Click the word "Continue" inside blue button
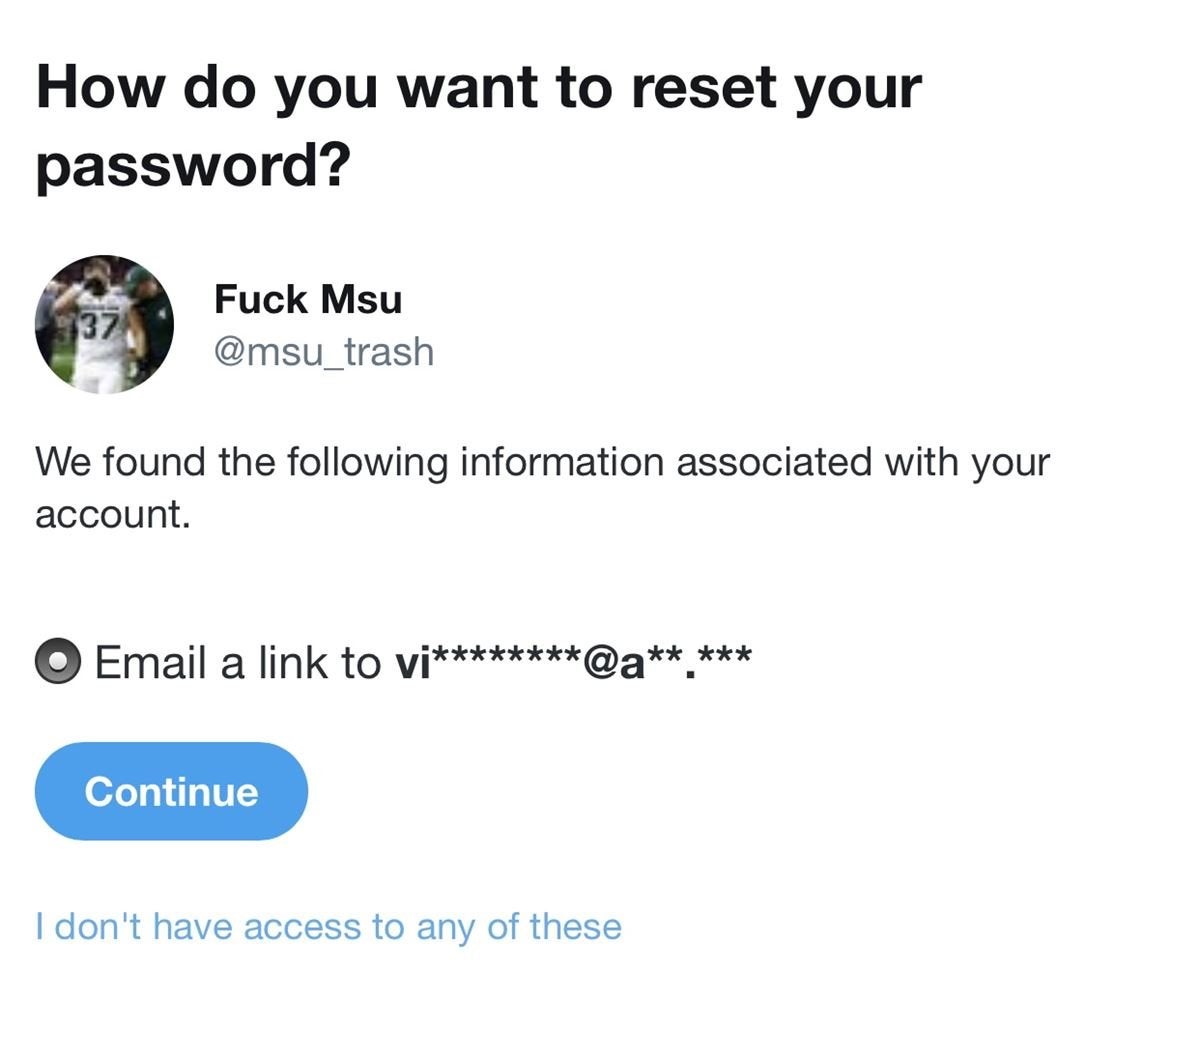The image size is (1200, 1056). tap(171, 791)
